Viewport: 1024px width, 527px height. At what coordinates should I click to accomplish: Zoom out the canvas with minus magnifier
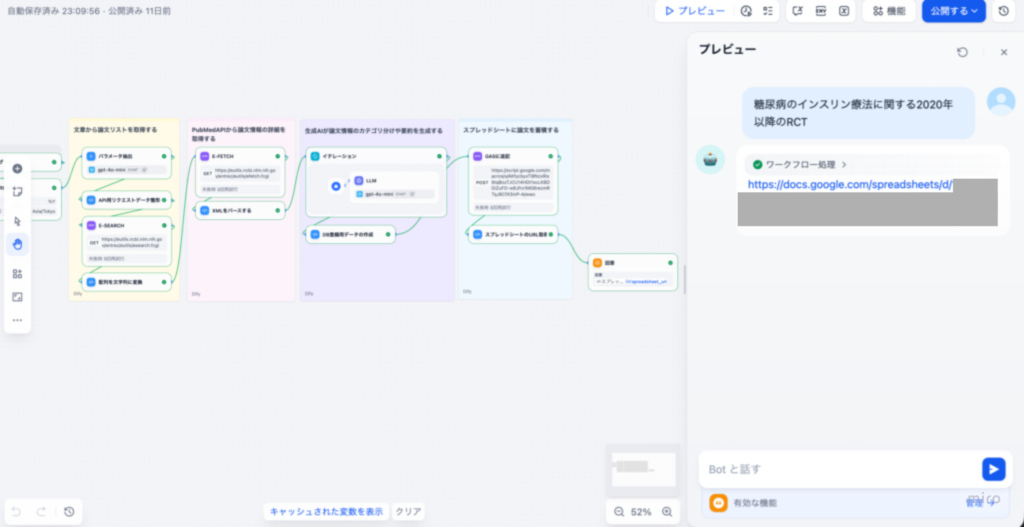pos(619,512)
